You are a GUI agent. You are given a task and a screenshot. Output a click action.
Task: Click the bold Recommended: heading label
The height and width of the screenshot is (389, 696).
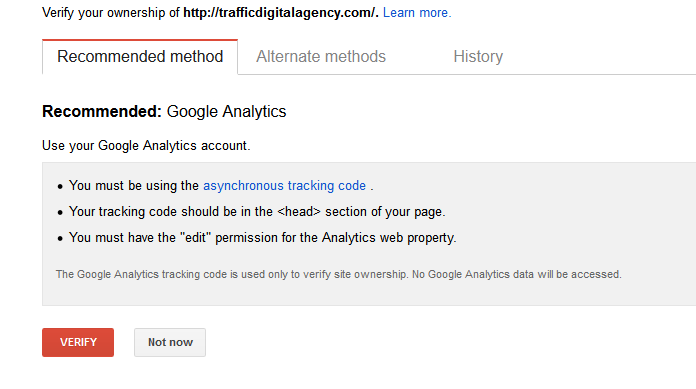(102, 111)
